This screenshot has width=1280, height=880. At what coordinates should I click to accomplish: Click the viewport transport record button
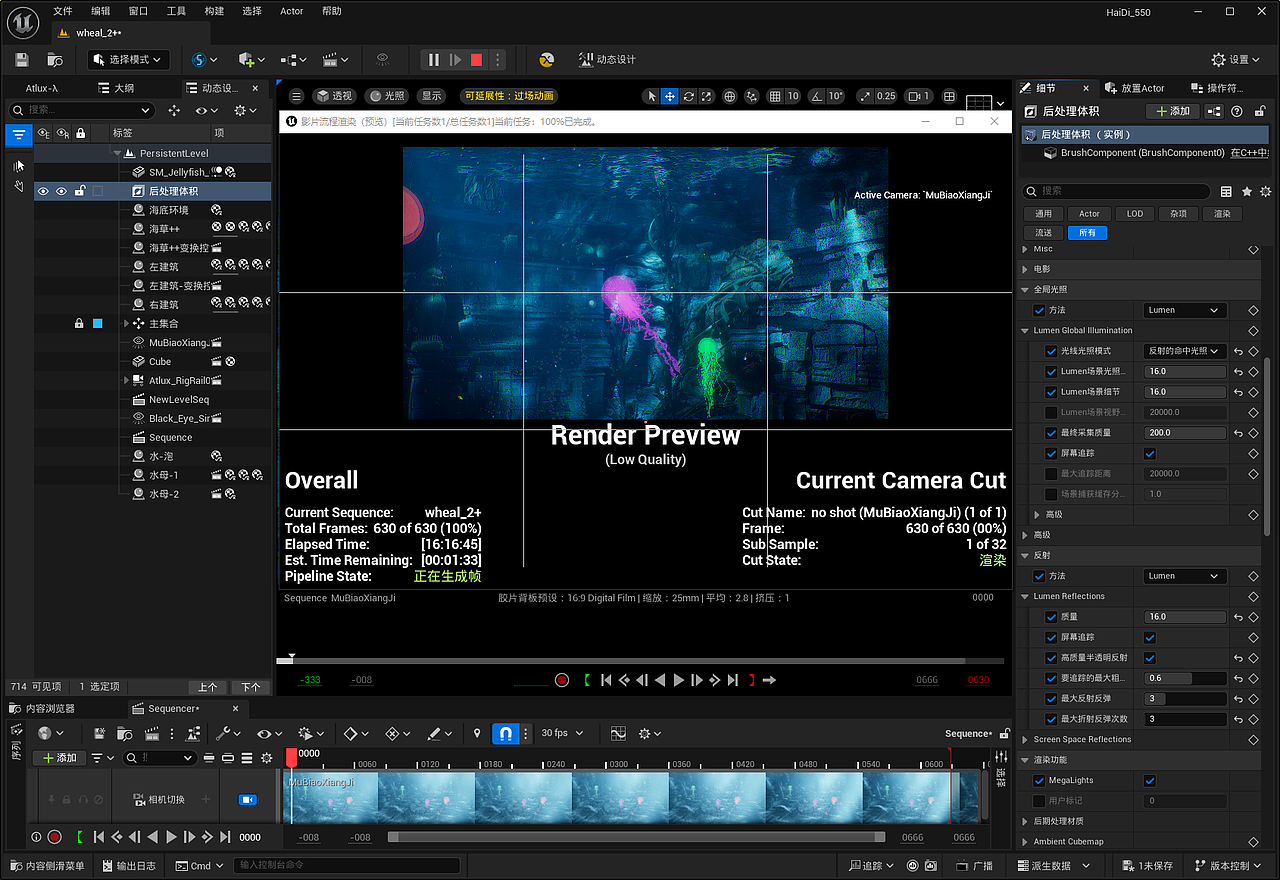pos(562,680)
